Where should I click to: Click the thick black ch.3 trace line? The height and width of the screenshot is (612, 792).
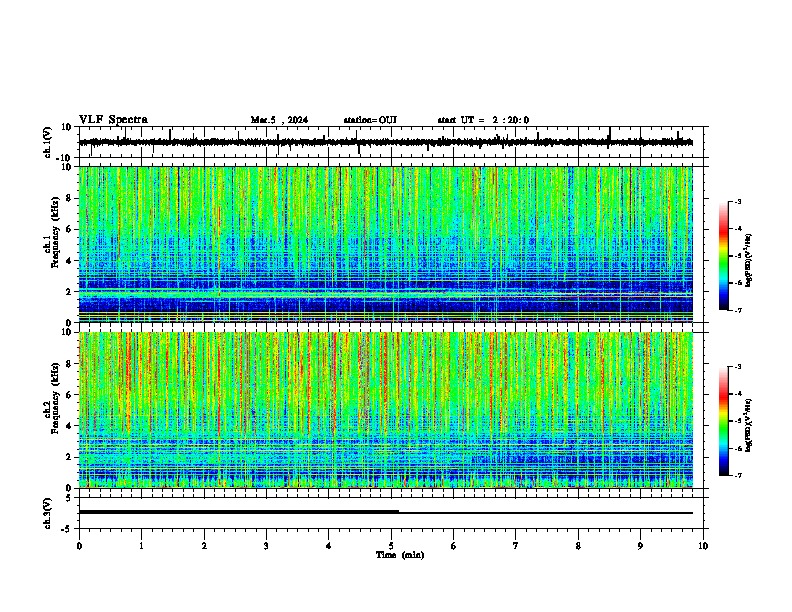[239, 512]
